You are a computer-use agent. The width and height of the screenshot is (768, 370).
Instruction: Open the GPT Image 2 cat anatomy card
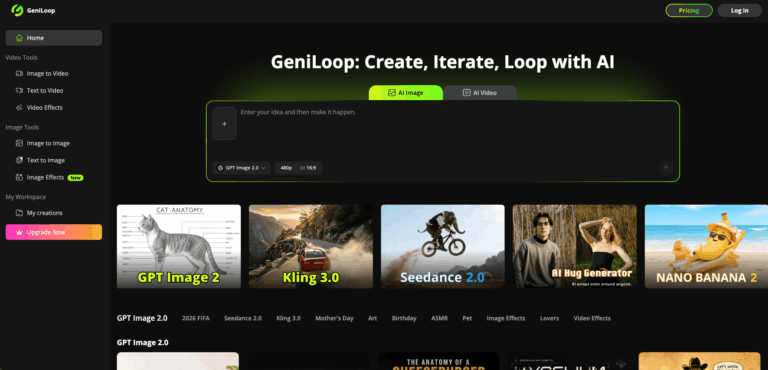pyautogui.click(x=179, y=247)
